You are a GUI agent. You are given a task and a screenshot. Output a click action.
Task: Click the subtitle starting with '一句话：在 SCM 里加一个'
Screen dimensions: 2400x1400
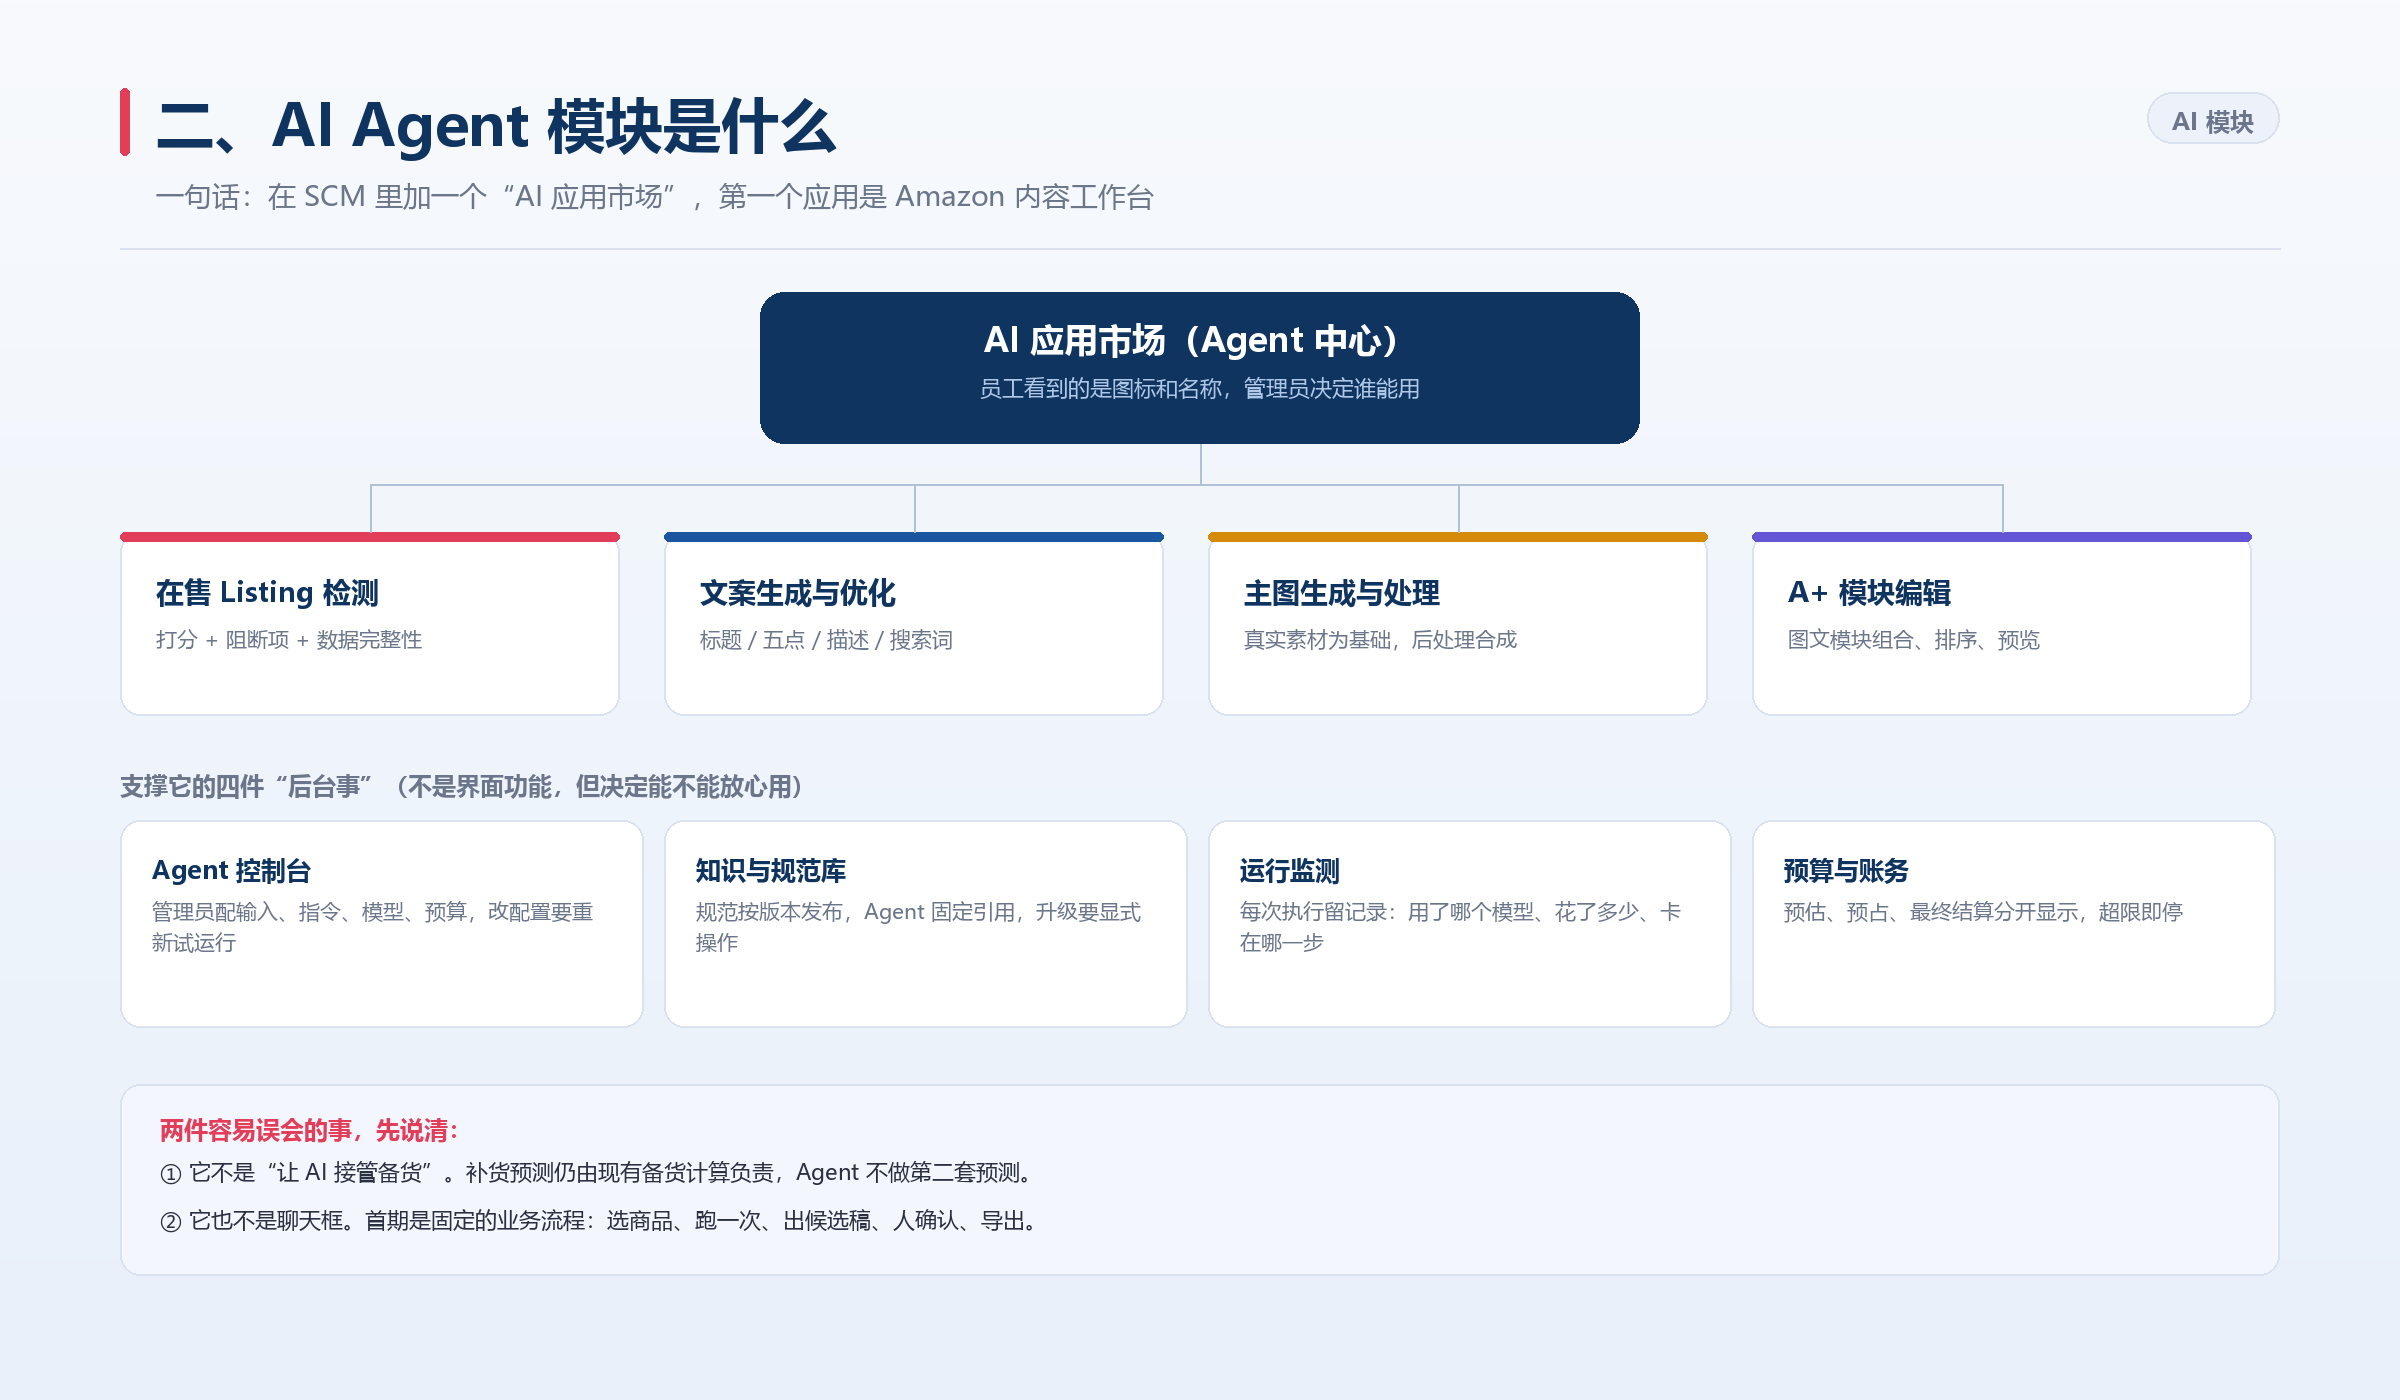click(655, 197)
